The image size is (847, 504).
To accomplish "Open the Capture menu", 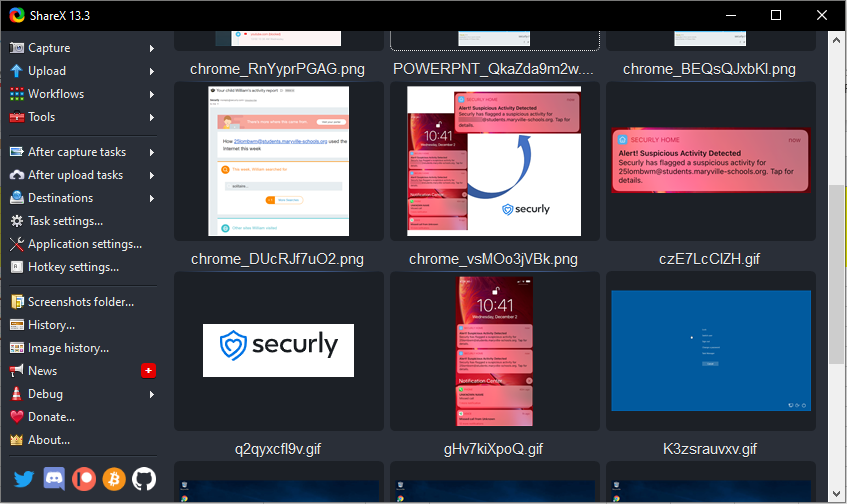I will 83,48.
